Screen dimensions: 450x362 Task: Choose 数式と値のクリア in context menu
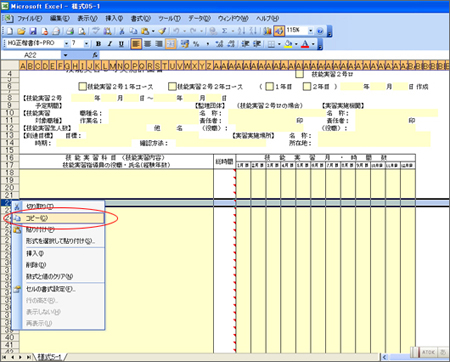click(x=58, y=276)
